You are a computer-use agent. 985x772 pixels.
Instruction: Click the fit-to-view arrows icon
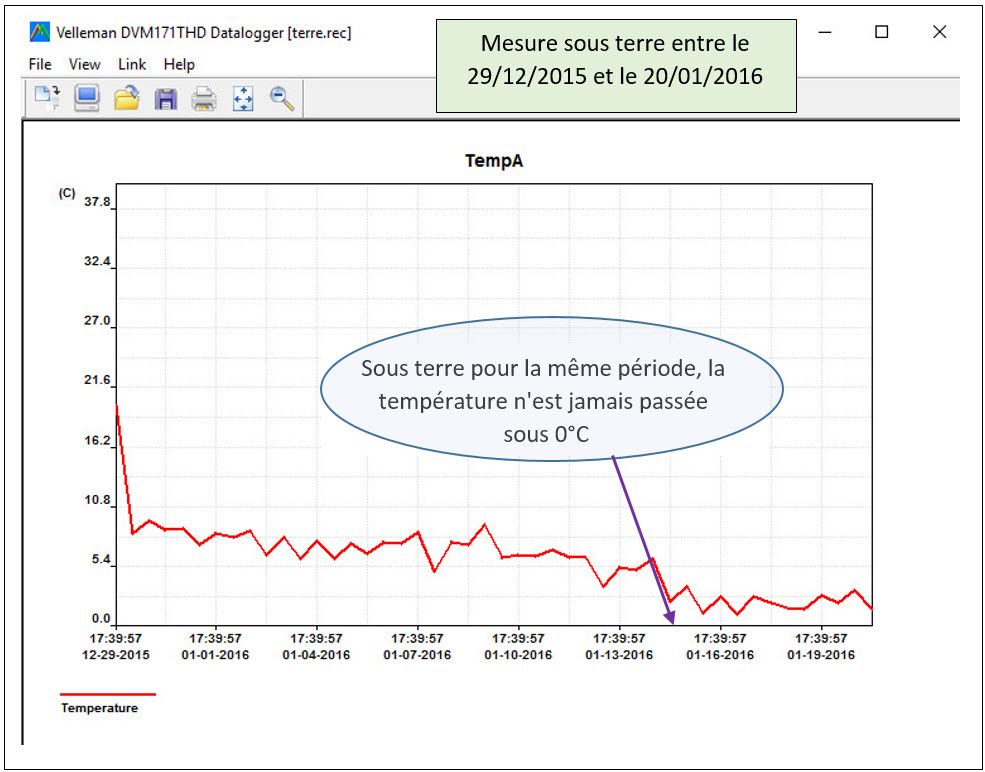point(243,98)
